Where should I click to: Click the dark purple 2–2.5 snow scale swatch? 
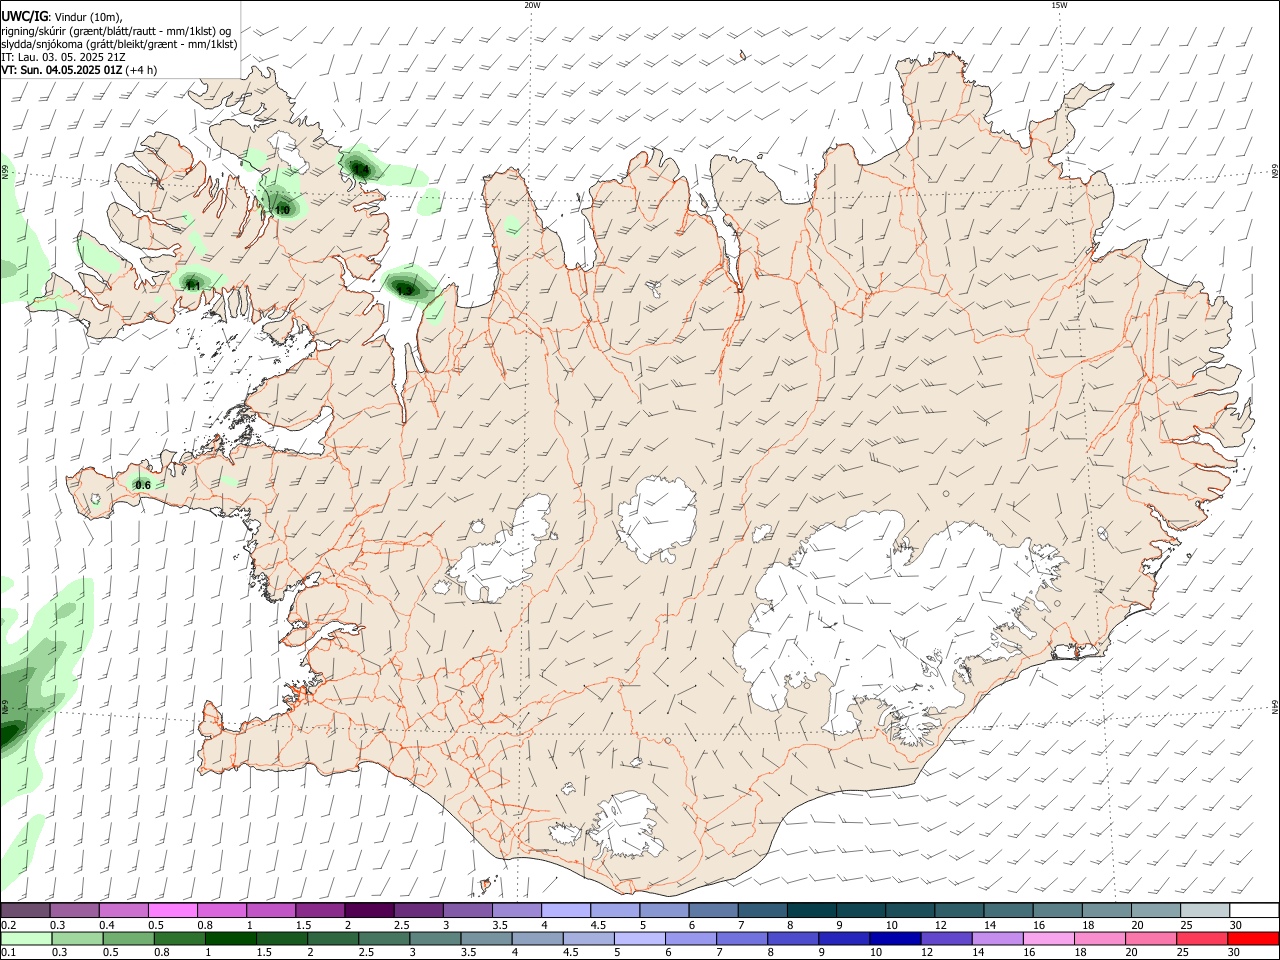[x=369, y=911]
